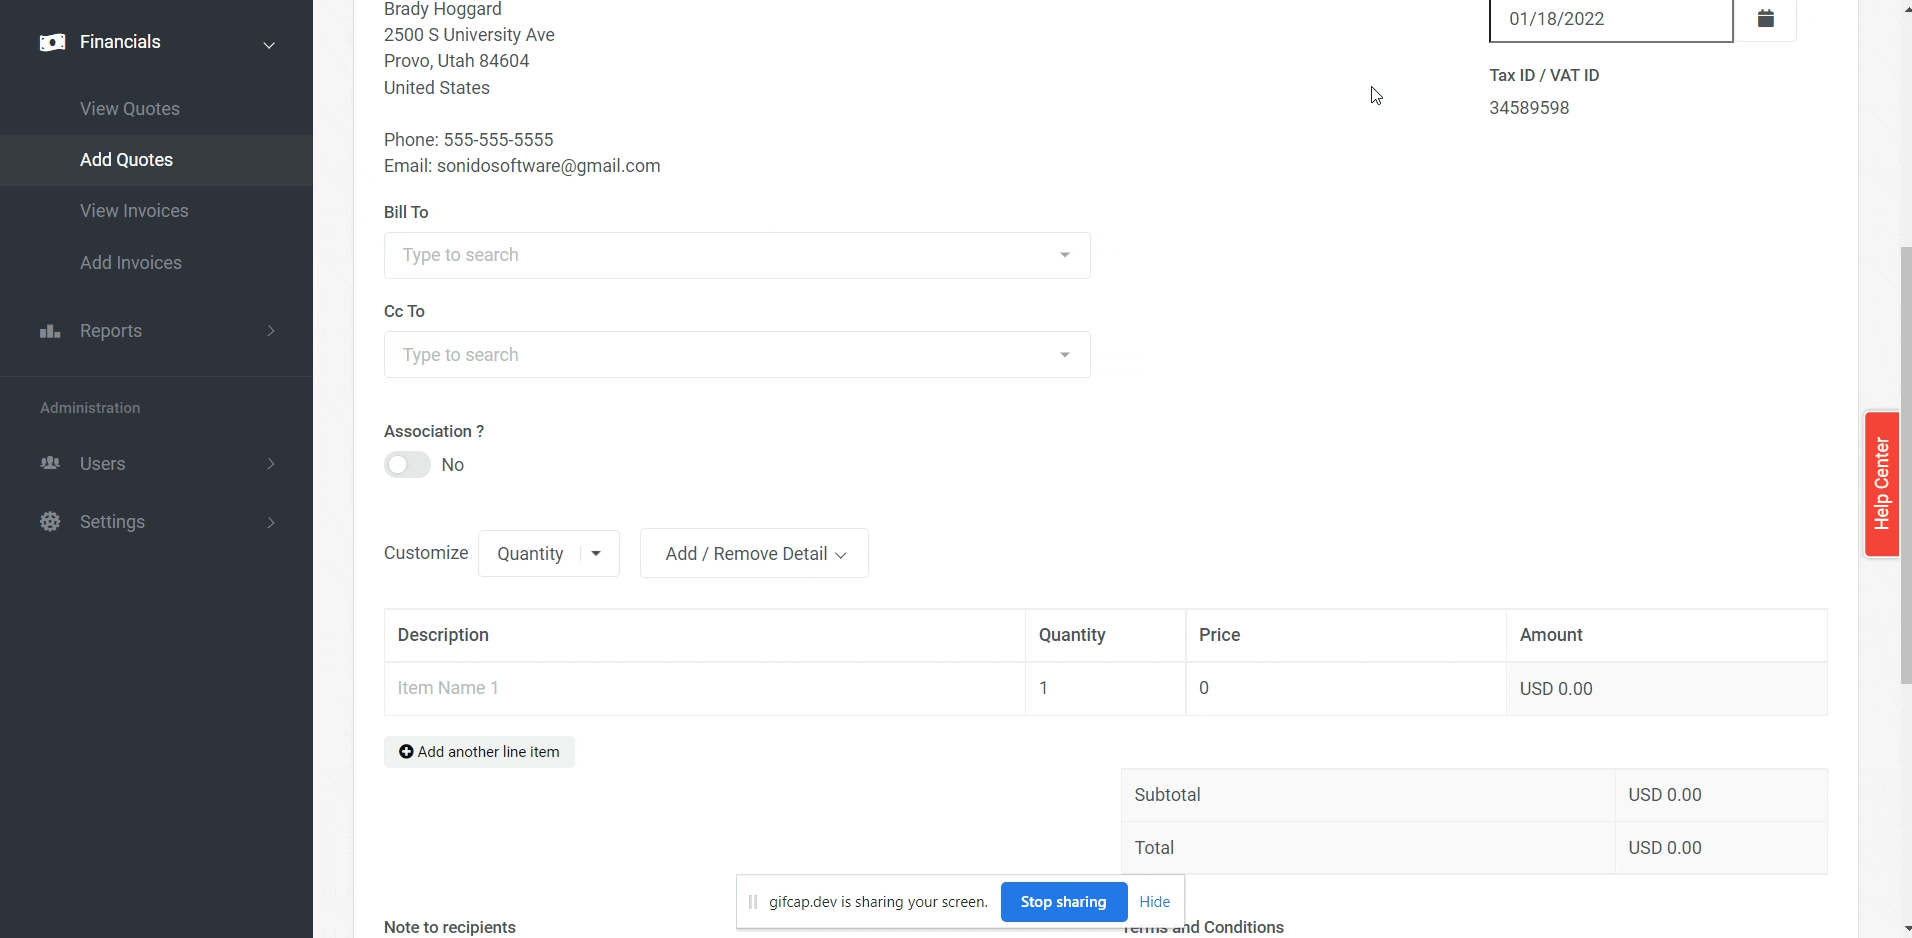This screenshot has width=1912, height=938.
Task: Open View Quotes in sidebar
Action: pos(130,109)
